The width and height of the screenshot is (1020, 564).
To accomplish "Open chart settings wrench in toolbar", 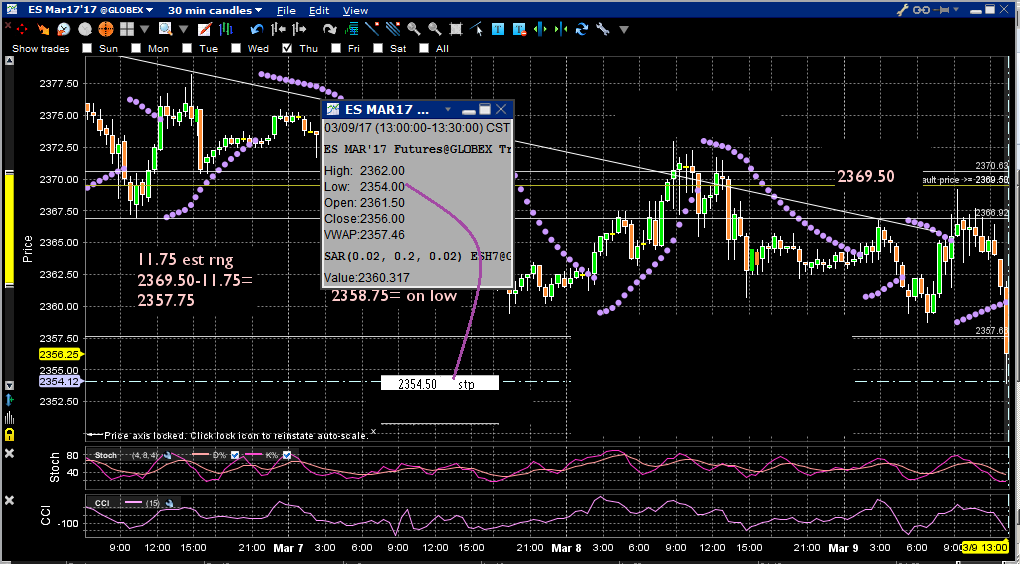I will point(602,29).
